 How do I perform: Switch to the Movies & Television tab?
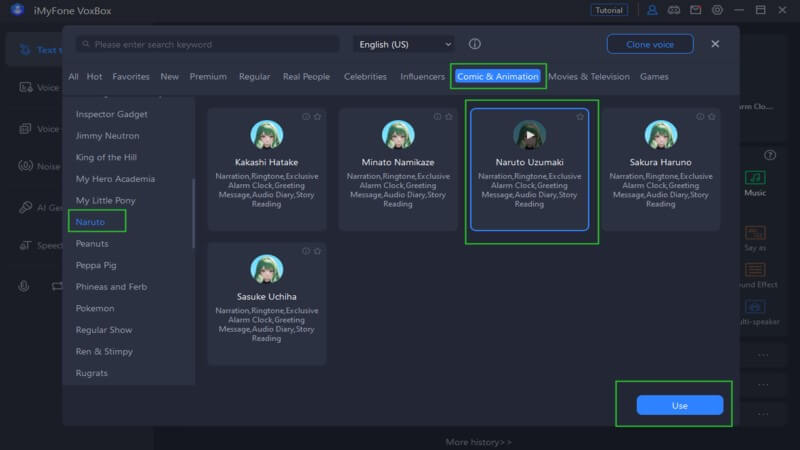[x=589, y=77]
